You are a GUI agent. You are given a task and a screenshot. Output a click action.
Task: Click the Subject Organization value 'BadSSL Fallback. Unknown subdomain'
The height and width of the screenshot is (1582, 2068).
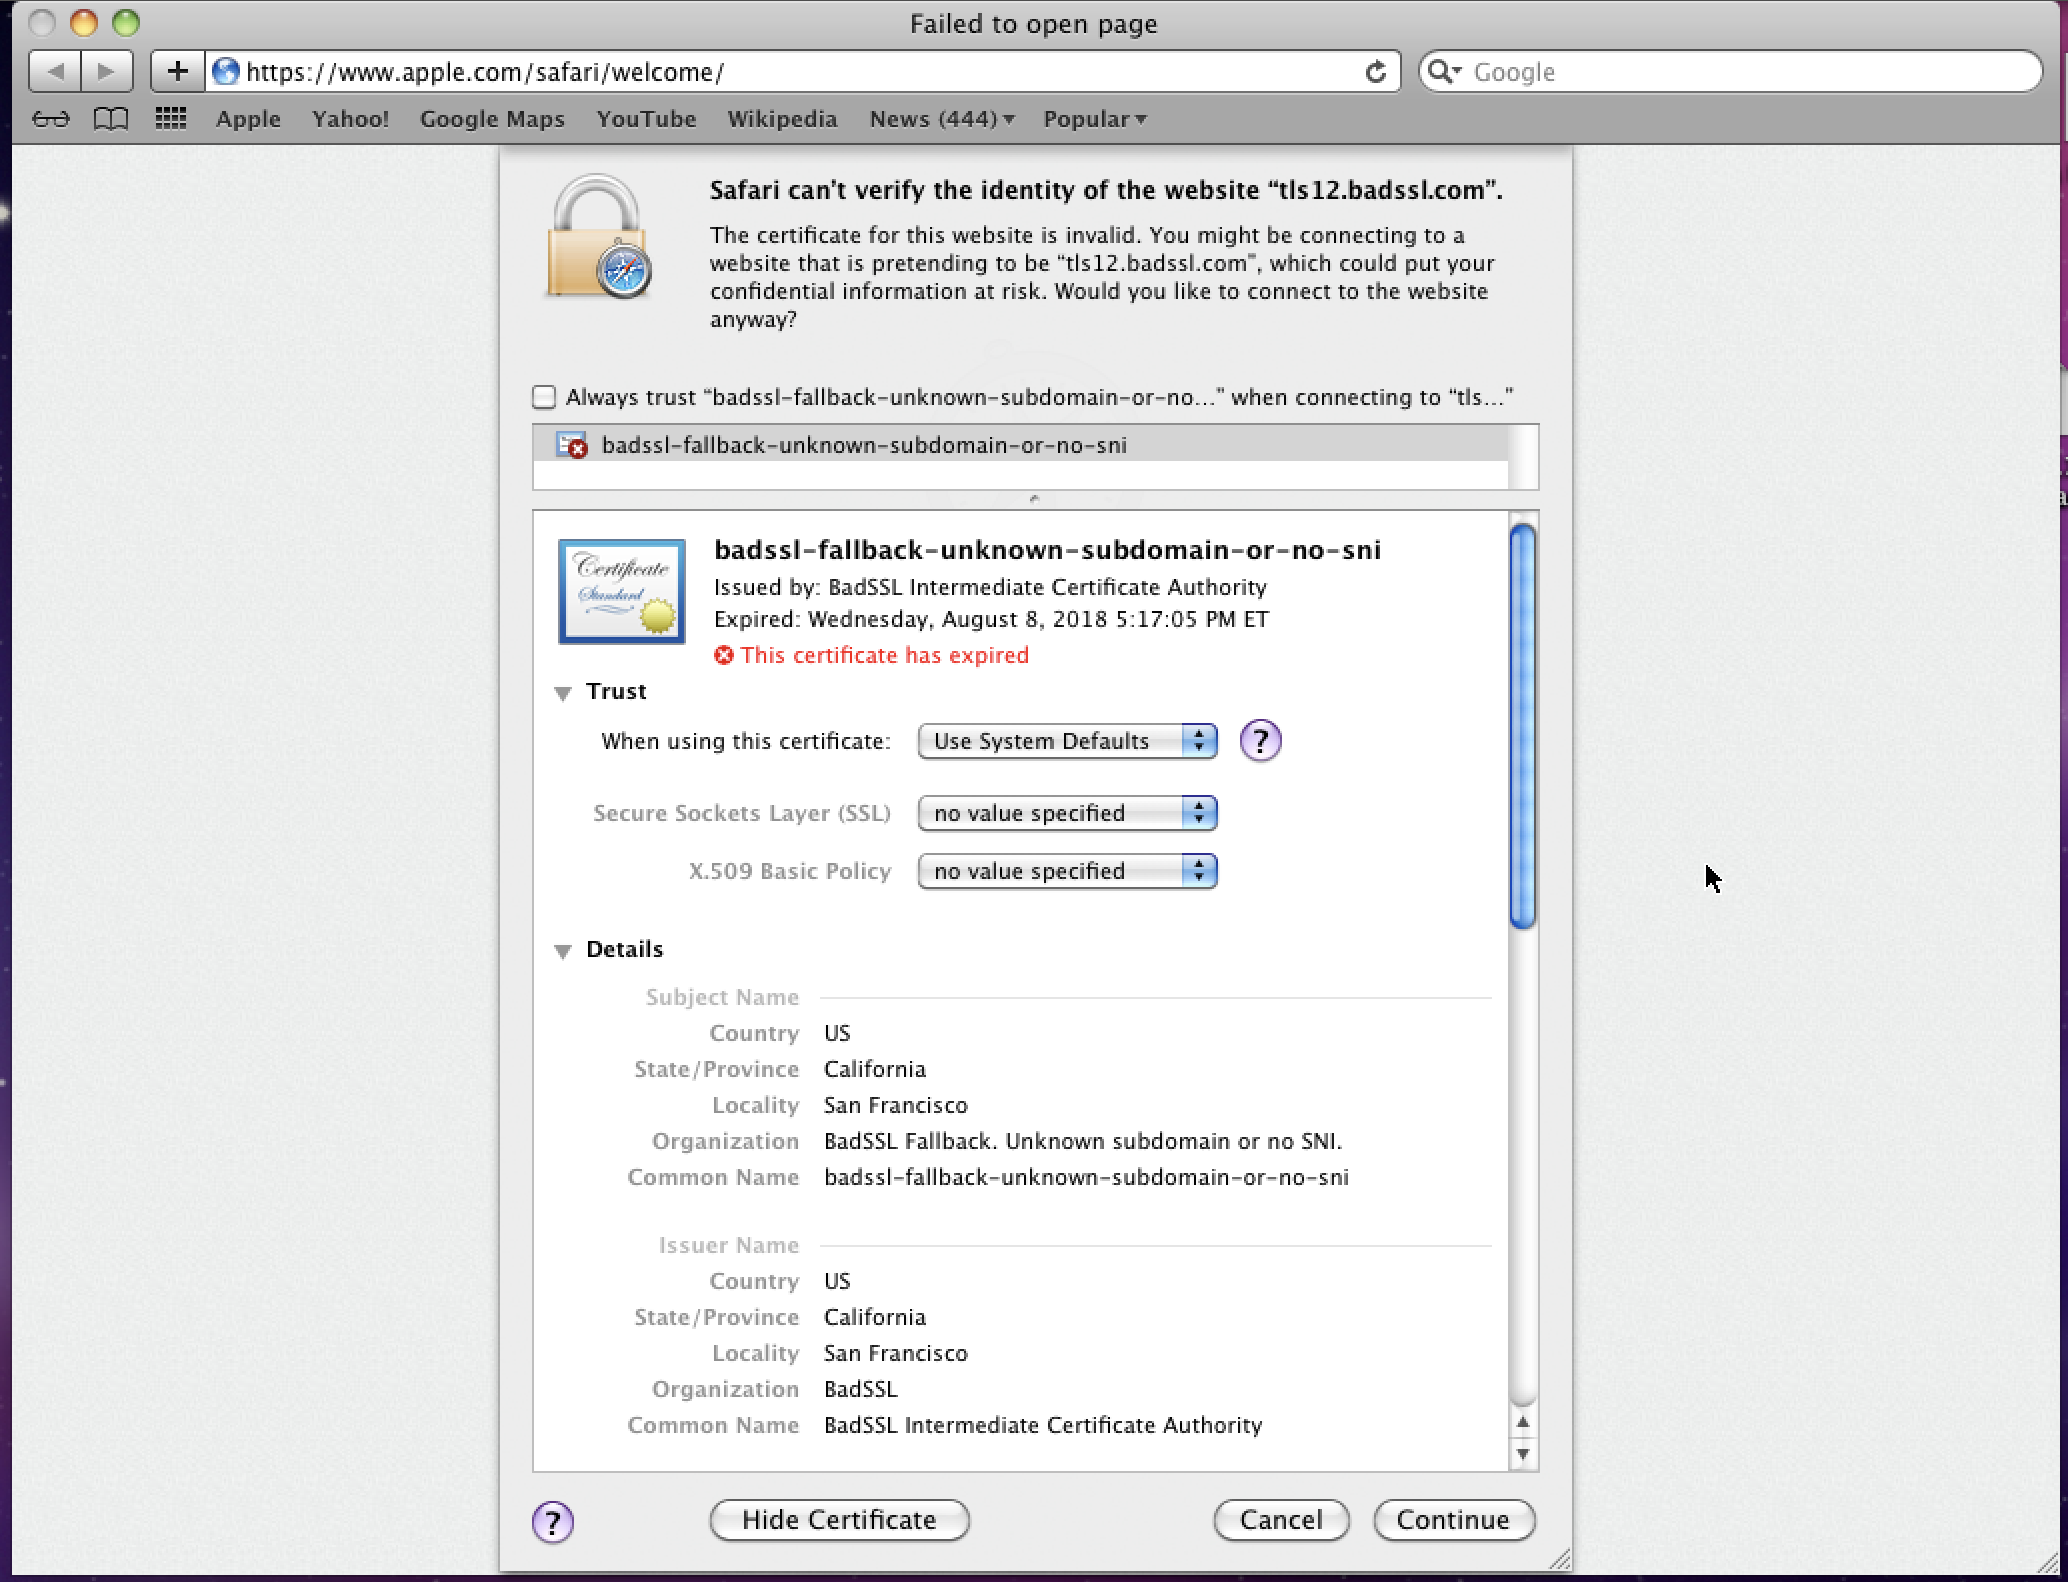(1083, 1141)
